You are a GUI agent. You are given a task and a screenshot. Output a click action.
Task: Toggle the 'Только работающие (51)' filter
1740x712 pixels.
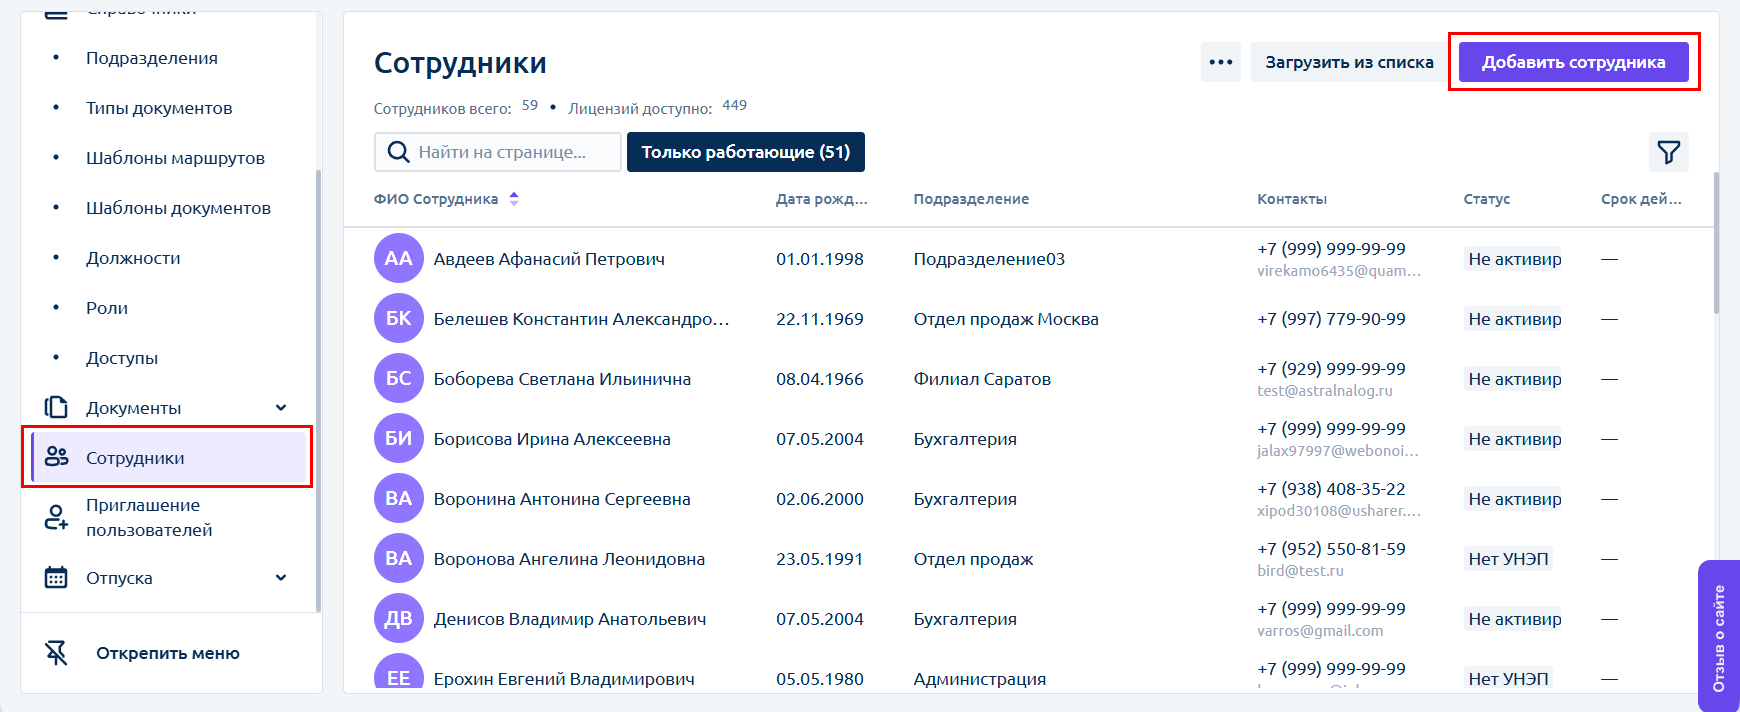pos(745,152)
